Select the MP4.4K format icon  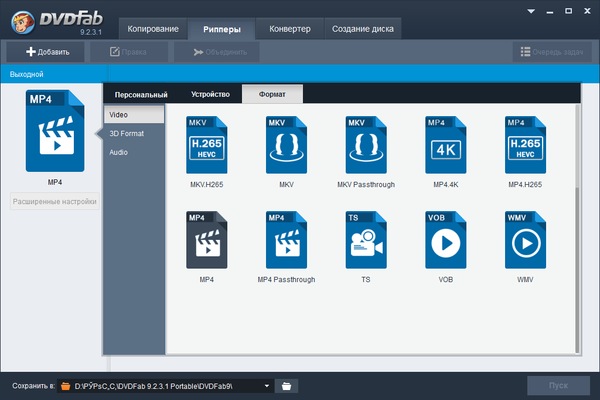coord(445,147)
